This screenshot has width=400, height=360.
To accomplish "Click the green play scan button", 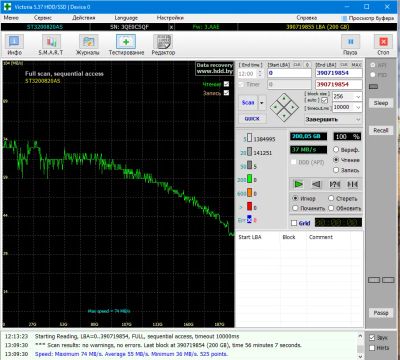I will pos(299,184).
